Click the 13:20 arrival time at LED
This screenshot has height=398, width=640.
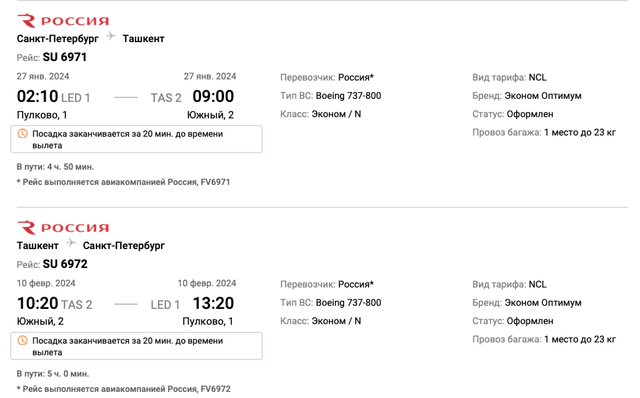[213, 304]
